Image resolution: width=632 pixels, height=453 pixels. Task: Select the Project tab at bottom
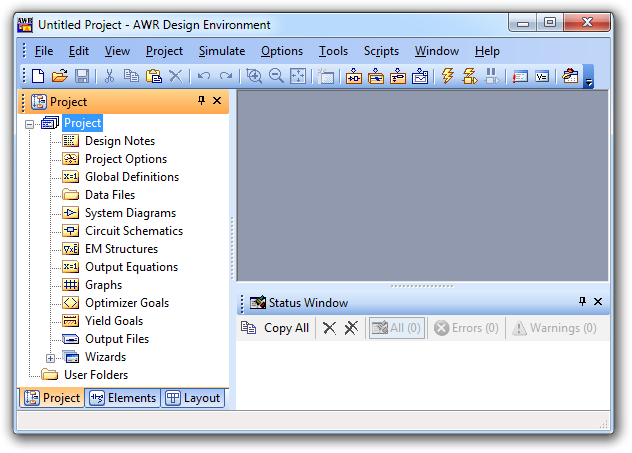[52, 398]
